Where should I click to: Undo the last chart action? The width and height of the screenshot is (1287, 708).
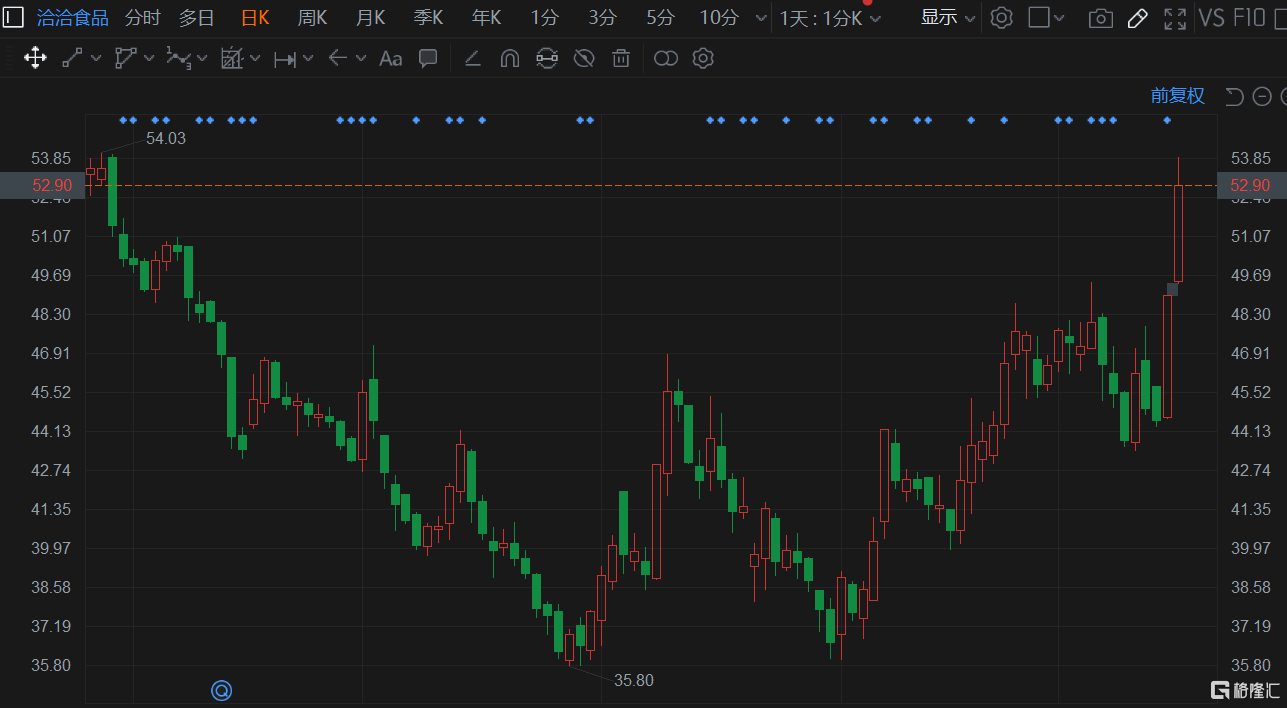[1234, 96]
